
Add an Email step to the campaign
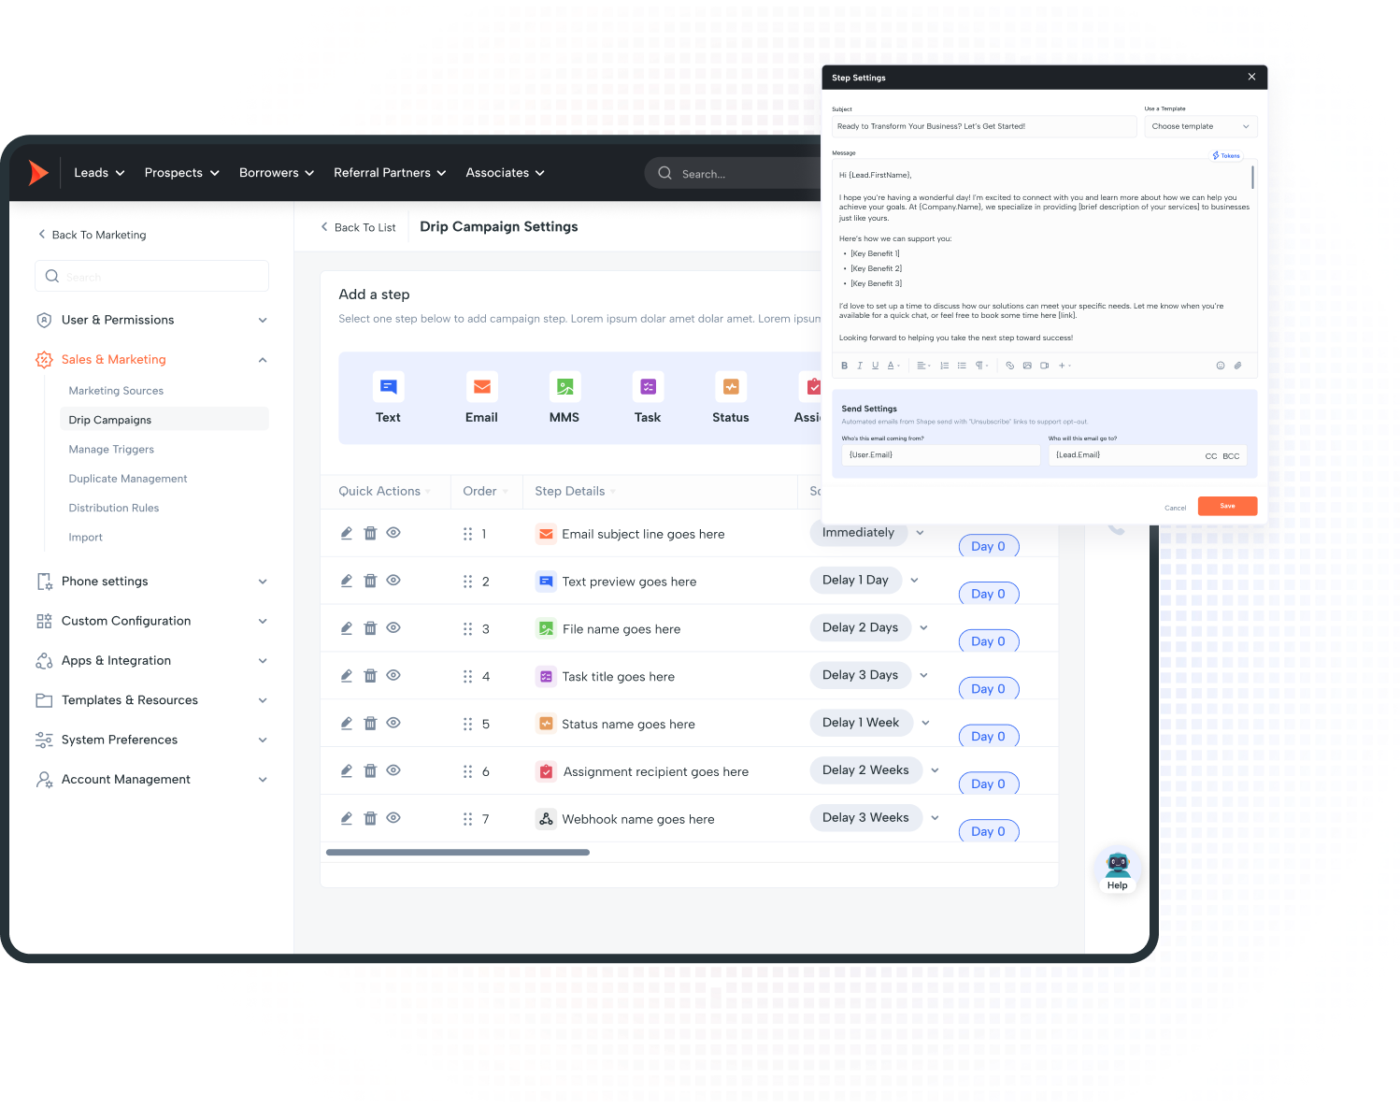(481, 398)
